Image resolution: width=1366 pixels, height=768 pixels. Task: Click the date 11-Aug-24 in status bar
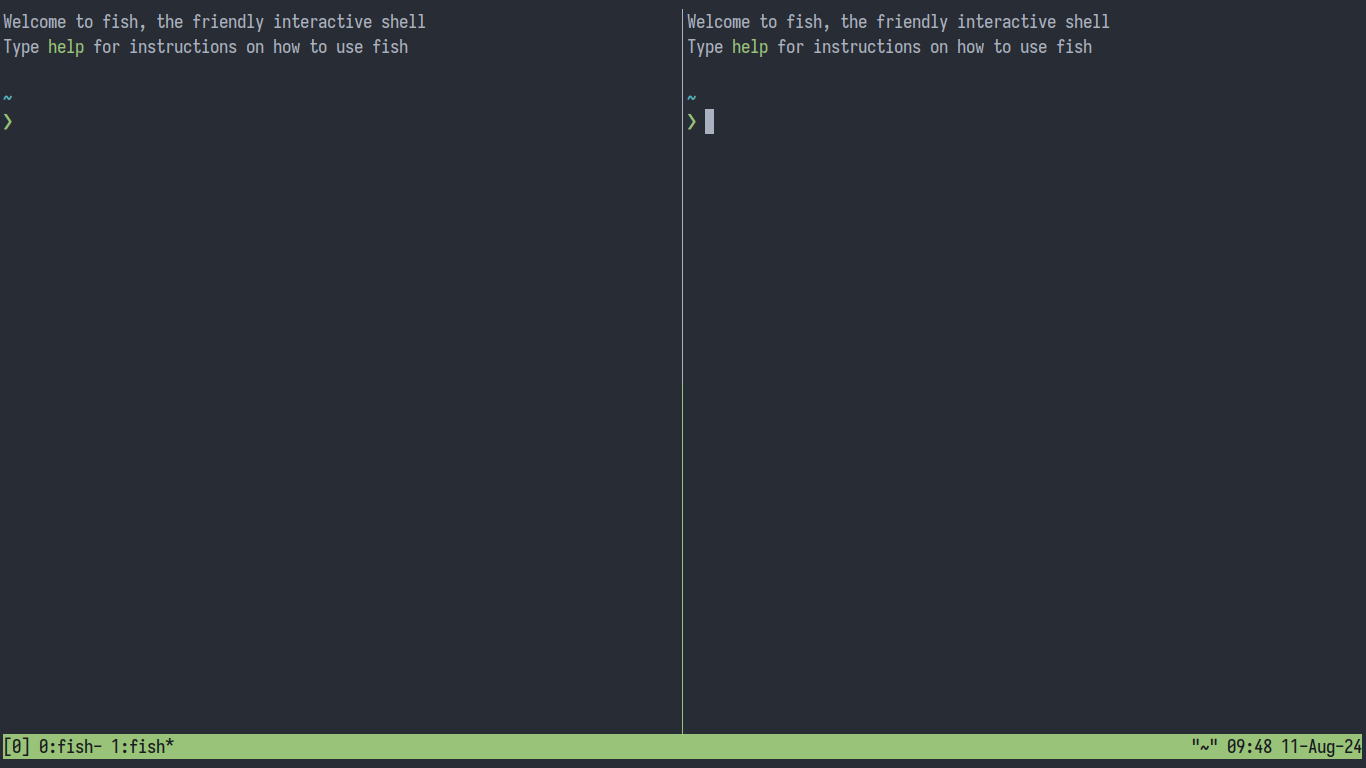1321,746
